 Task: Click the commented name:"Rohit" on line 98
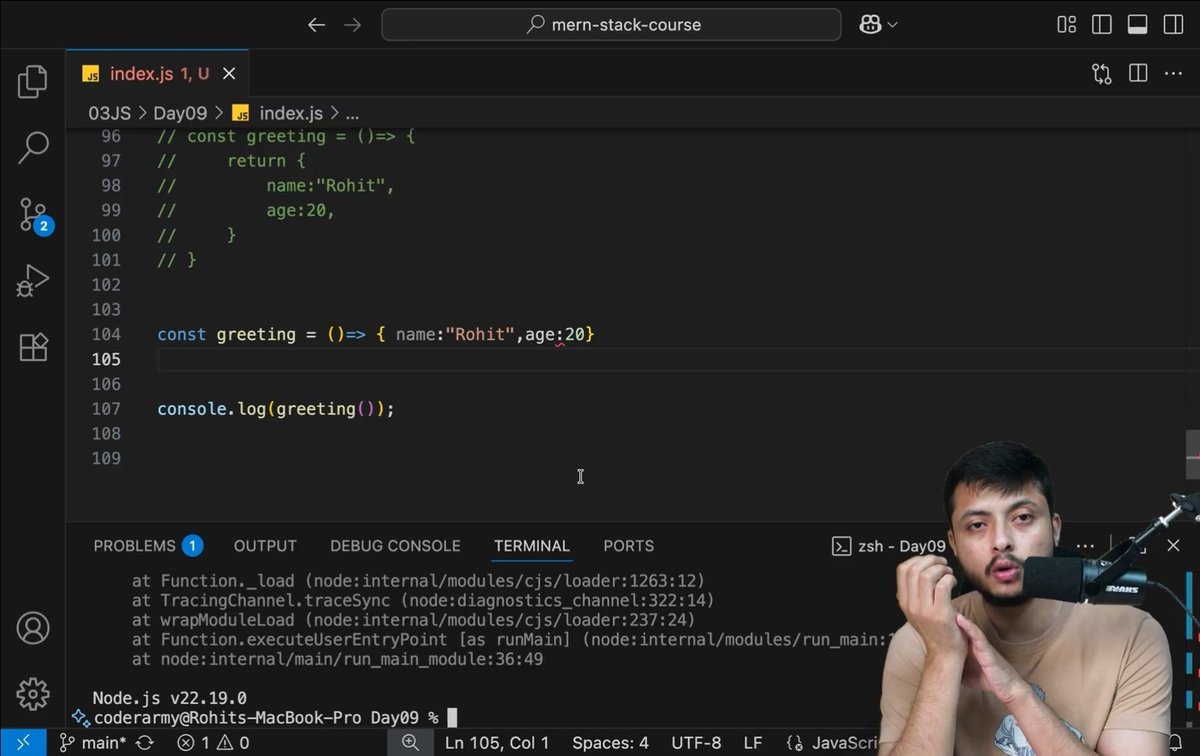pyautogui.click(x=331, y=186)
